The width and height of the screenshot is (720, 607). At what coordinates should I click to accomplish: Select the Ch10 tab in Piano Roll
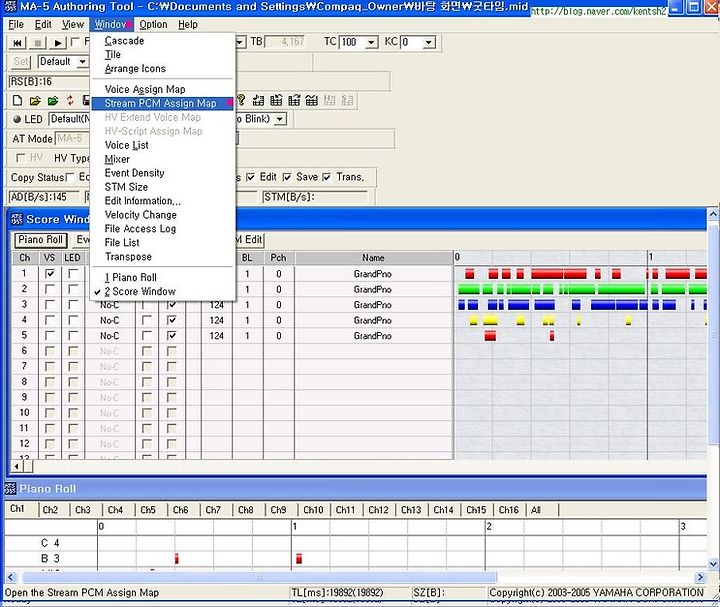313,510
